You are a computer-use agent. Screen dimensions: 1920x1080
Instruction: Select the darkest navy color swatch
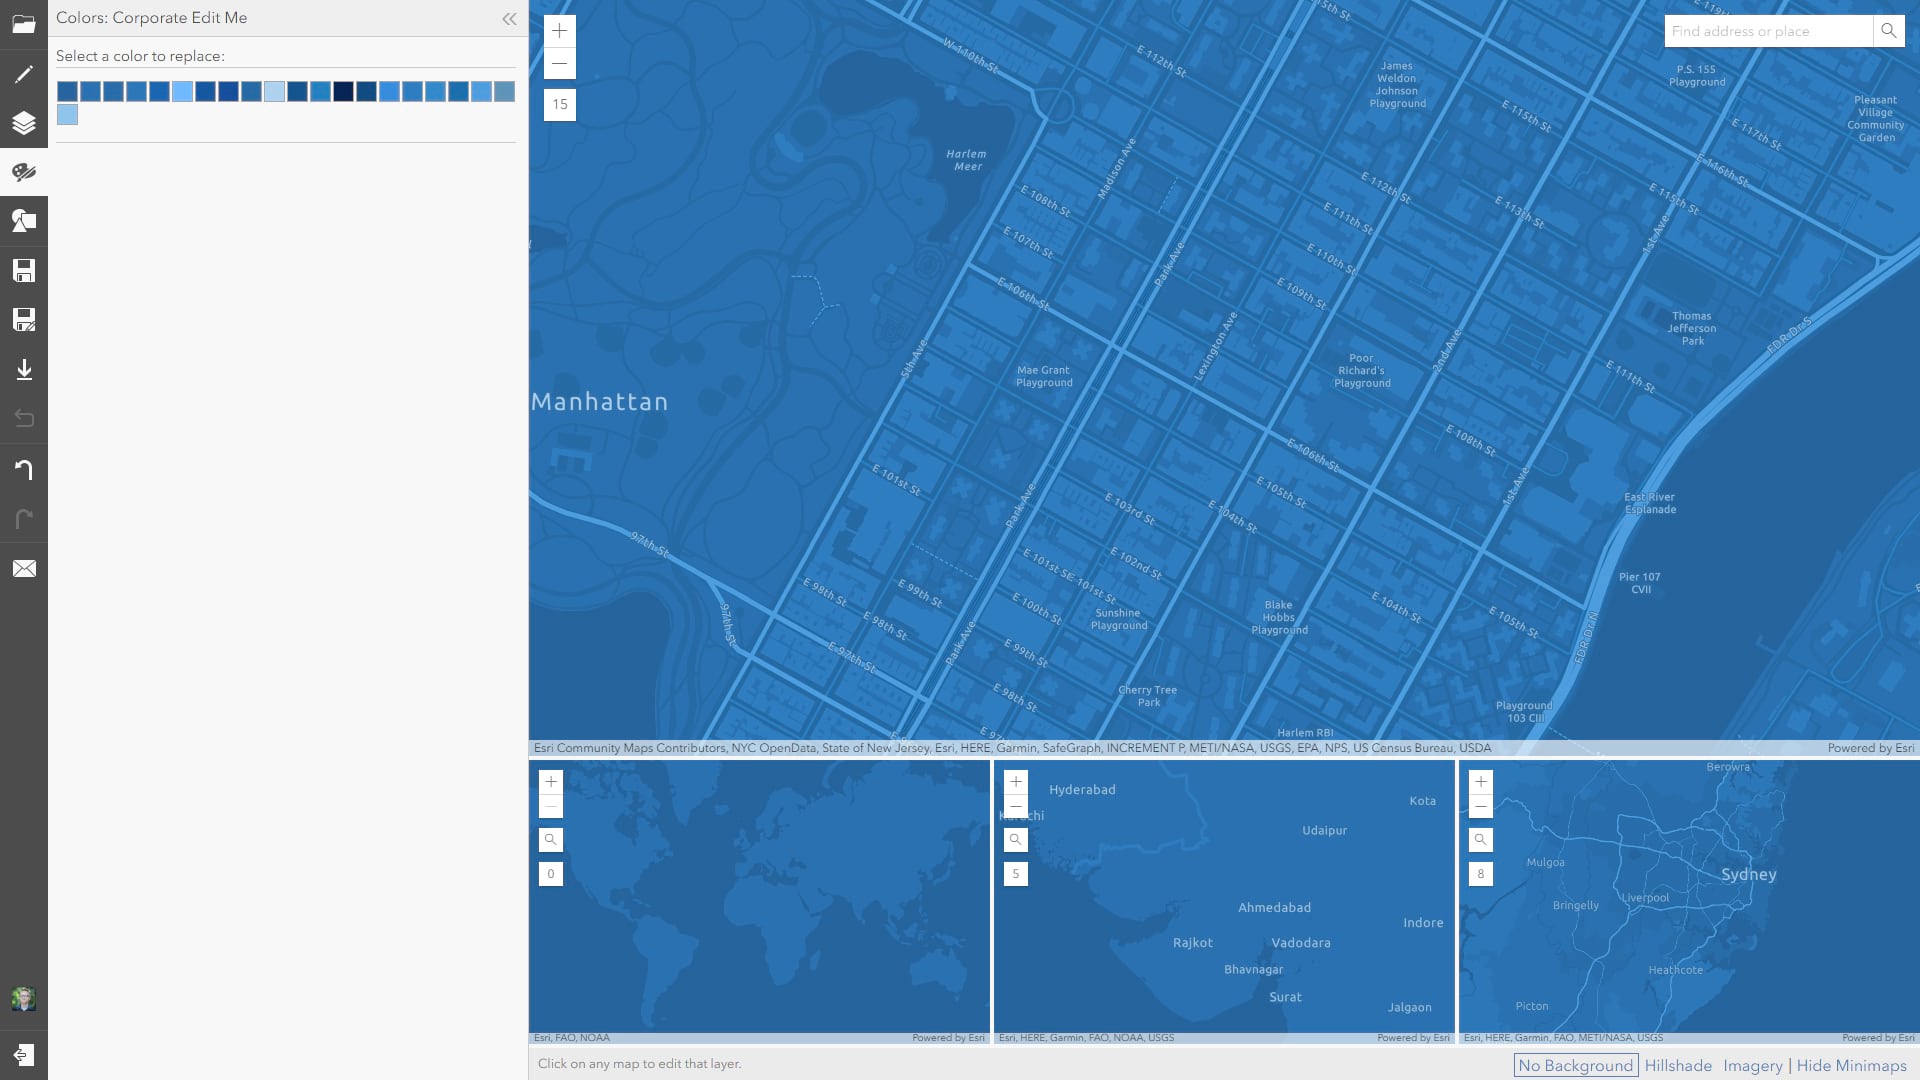(x=343, y=92)
